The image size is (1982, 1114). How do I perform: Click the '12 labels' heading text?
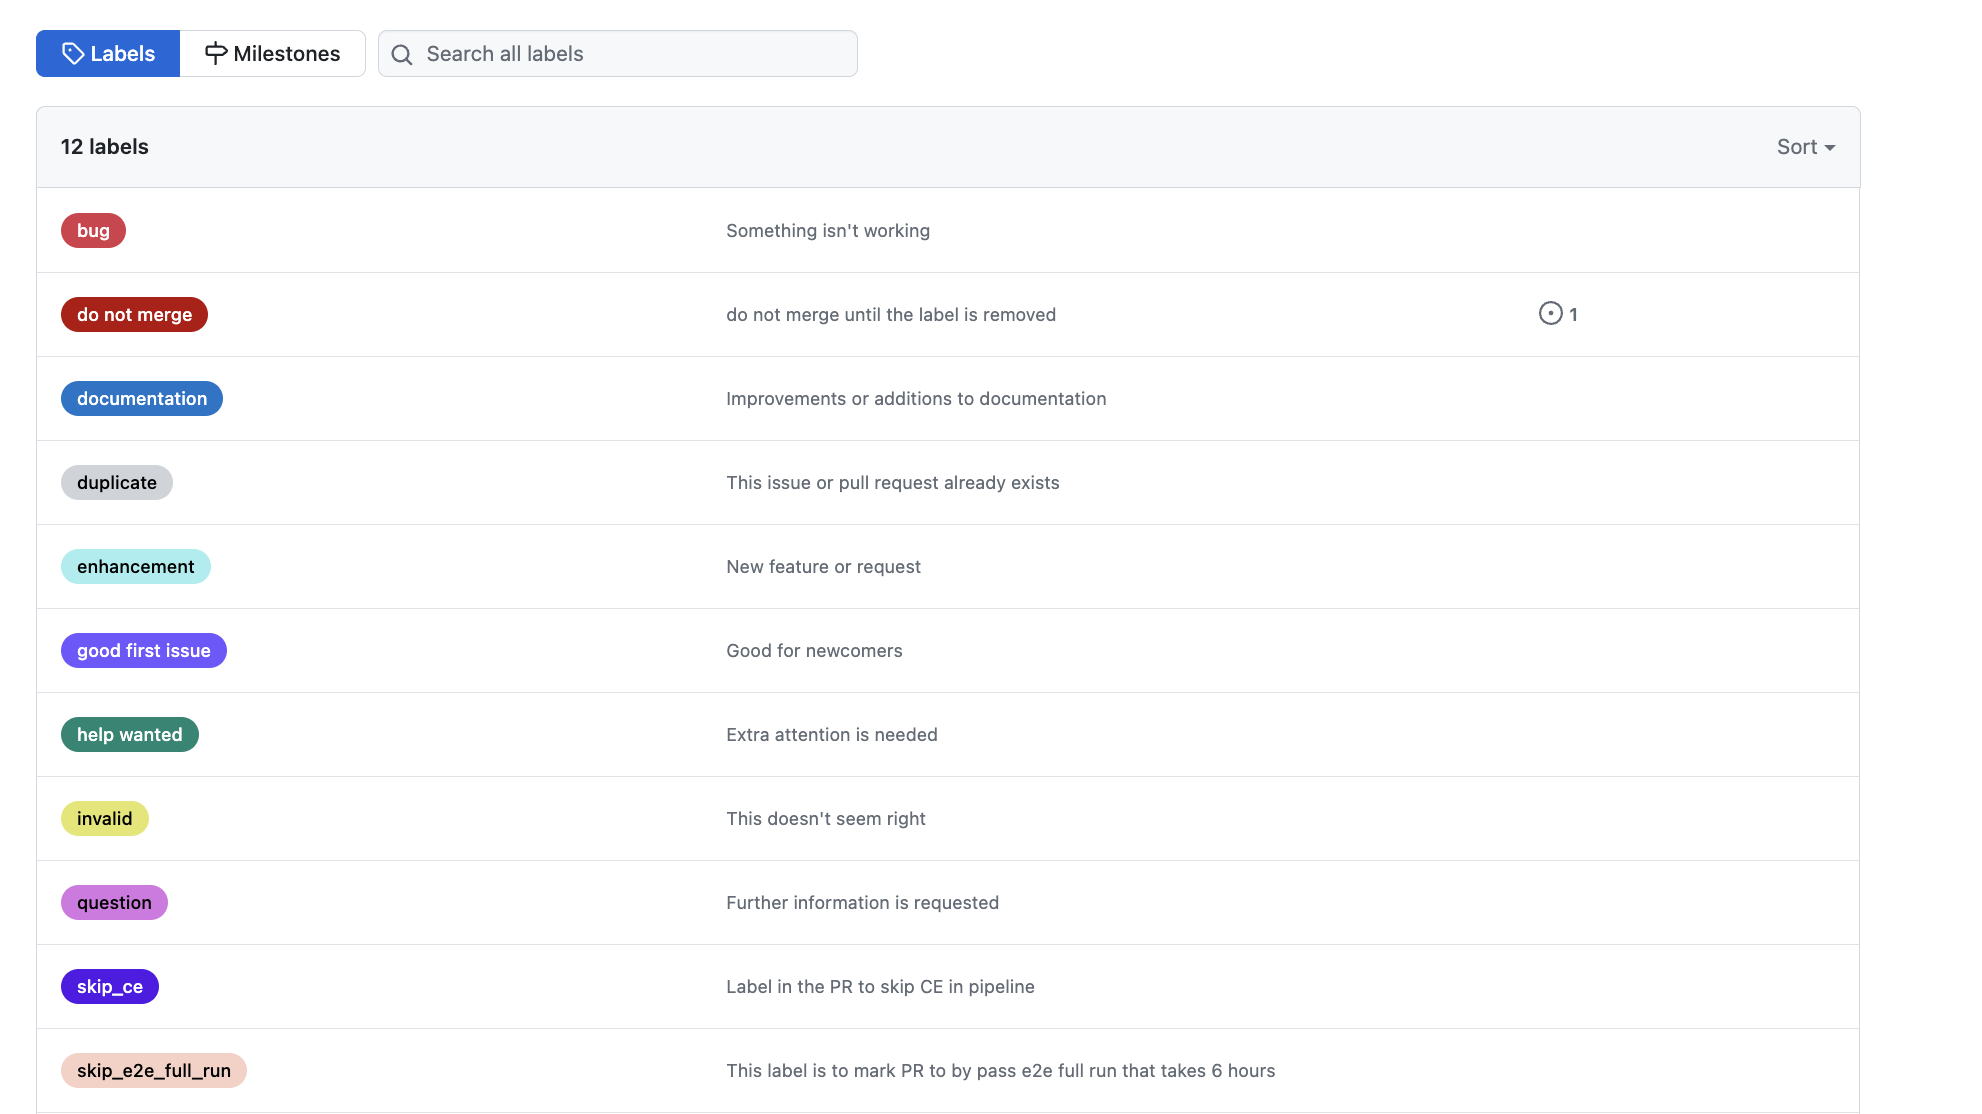pos(105,147)
